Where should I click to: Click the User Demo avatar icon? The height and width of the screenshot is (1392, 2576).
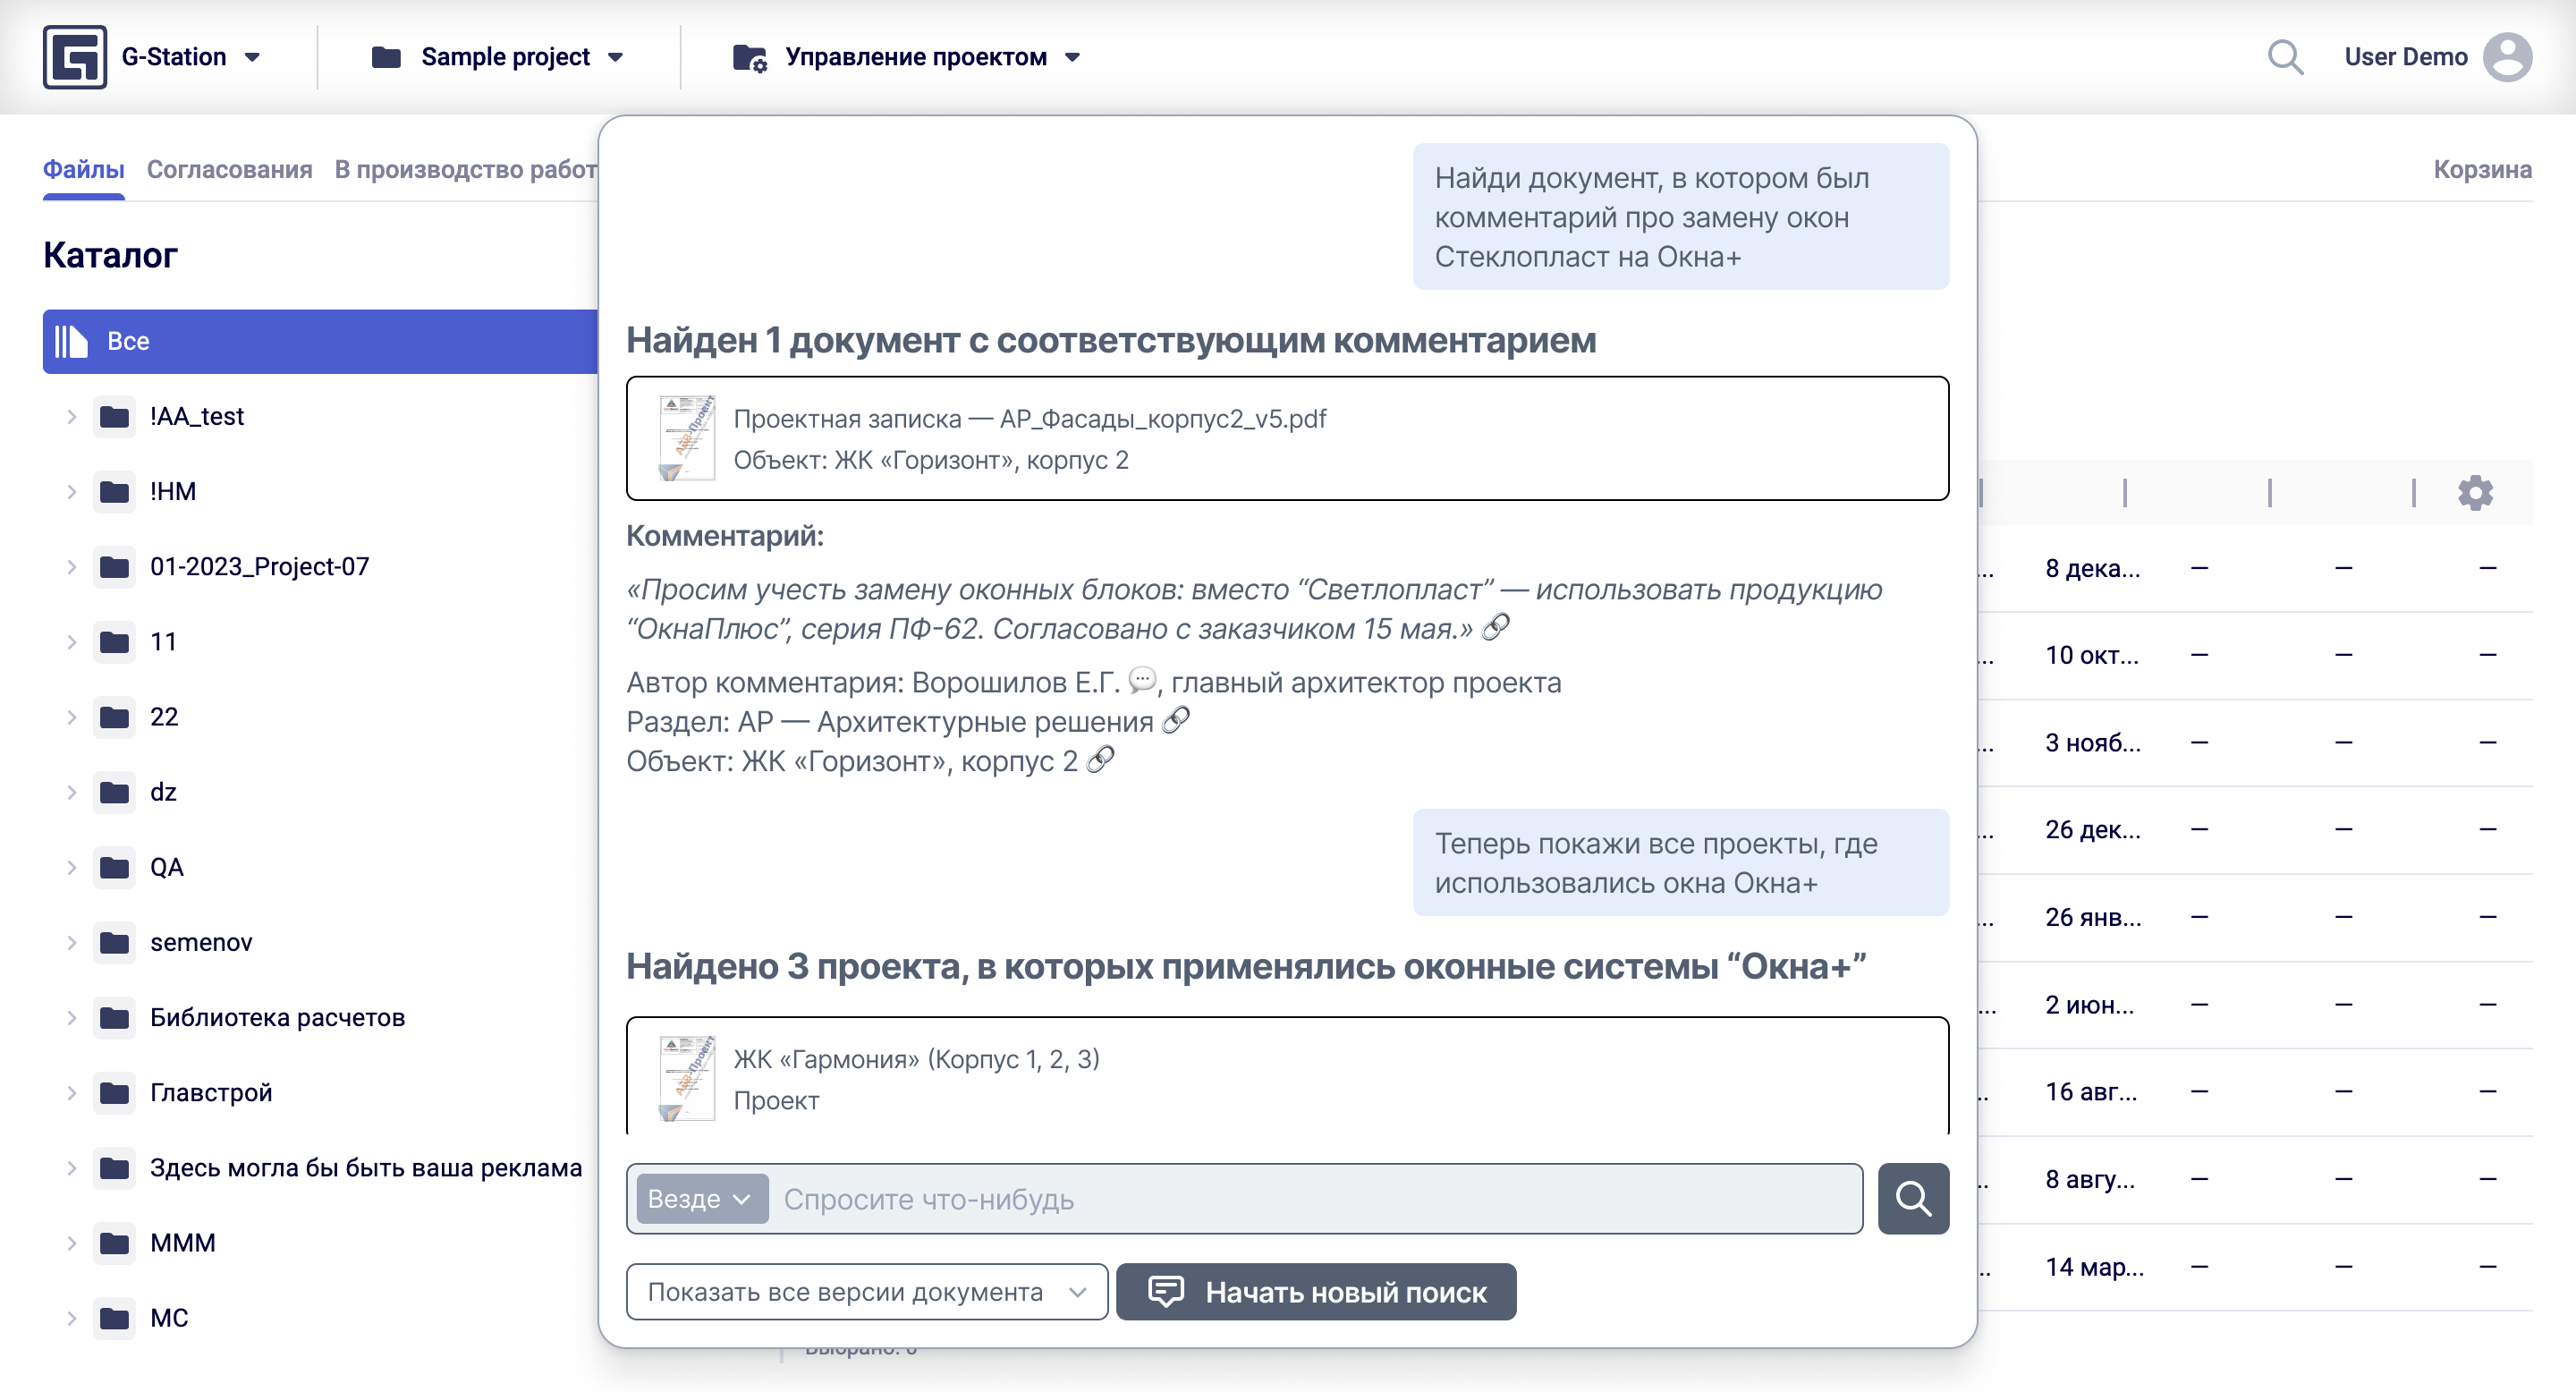coord(2506,57)
